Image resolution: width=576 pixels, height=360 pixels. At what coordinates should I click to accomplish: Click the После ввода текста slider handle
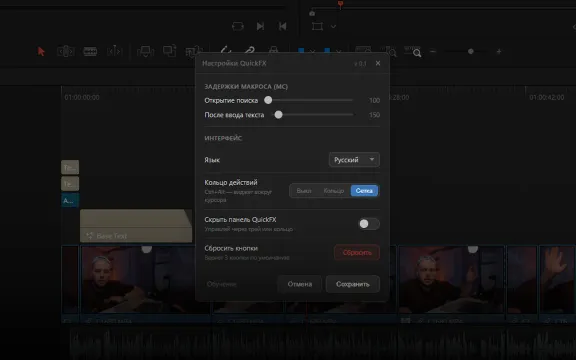[278, 115]
